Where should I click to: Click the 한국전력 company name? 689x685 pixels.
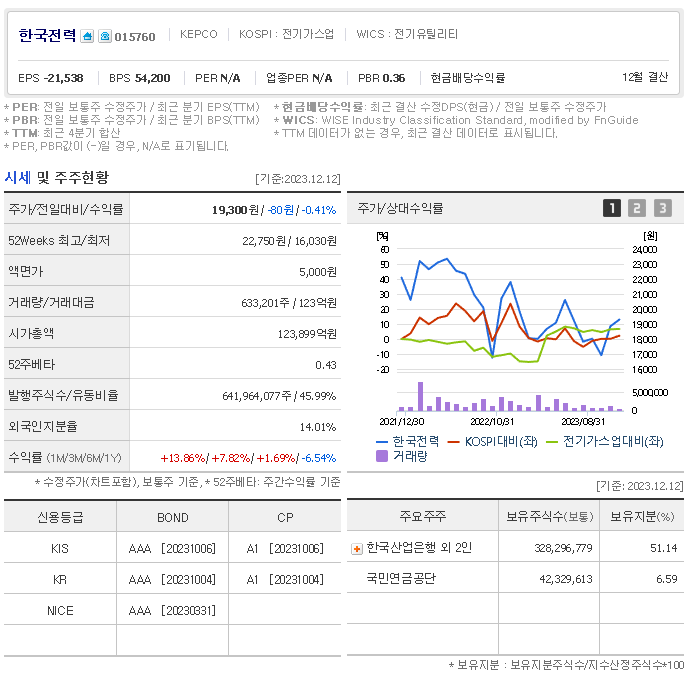click(x=47, y=35)
